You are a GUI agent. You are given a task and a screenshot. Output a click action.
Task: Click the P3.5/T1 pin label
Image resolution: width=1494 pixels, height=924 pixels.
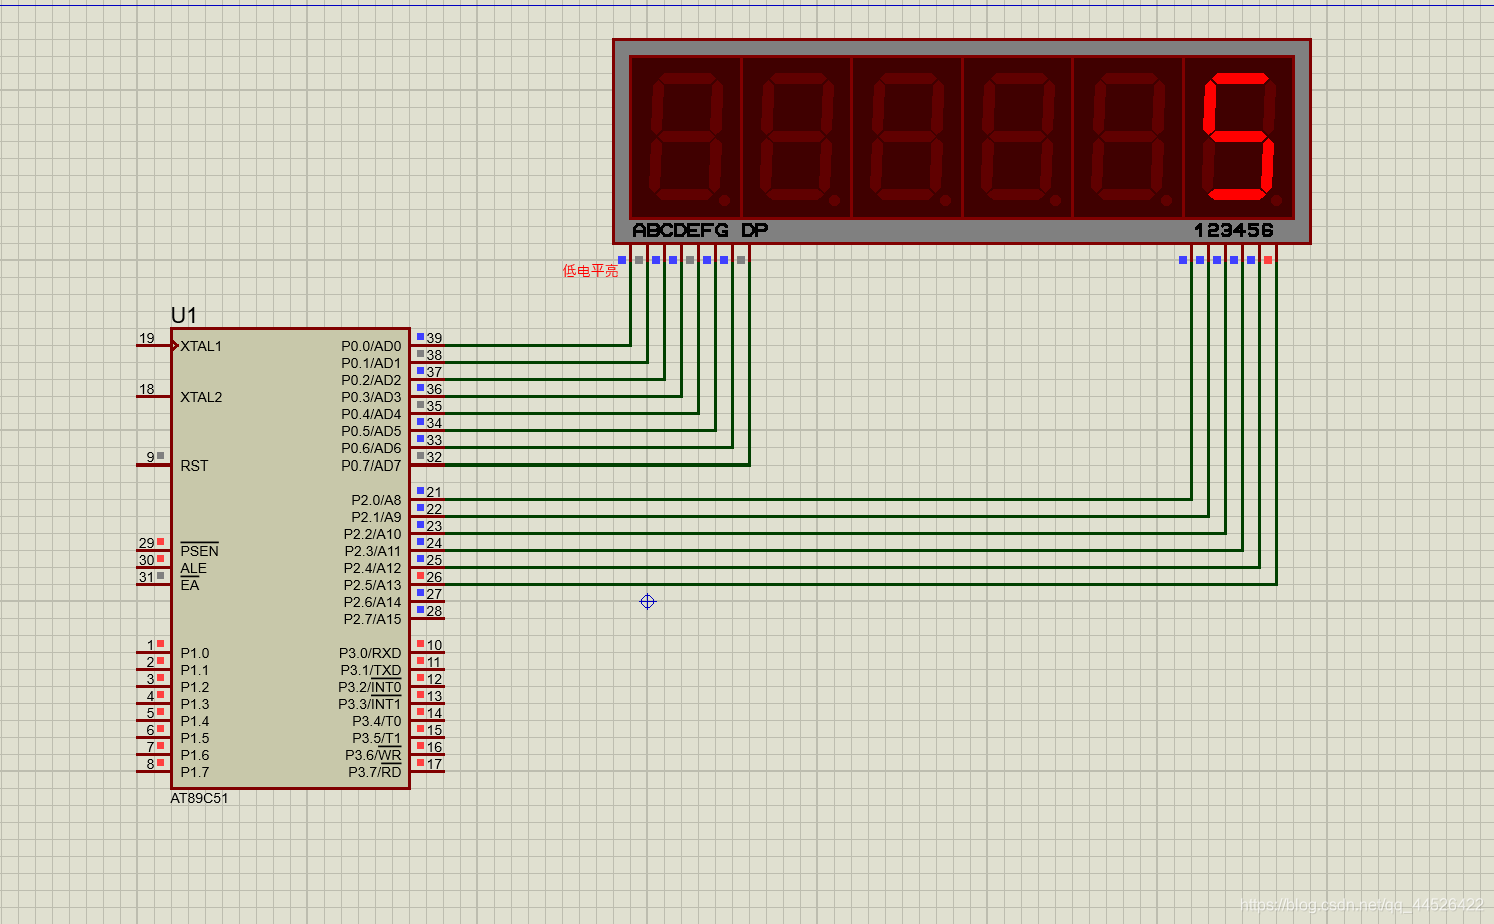[x=376, y=738]
